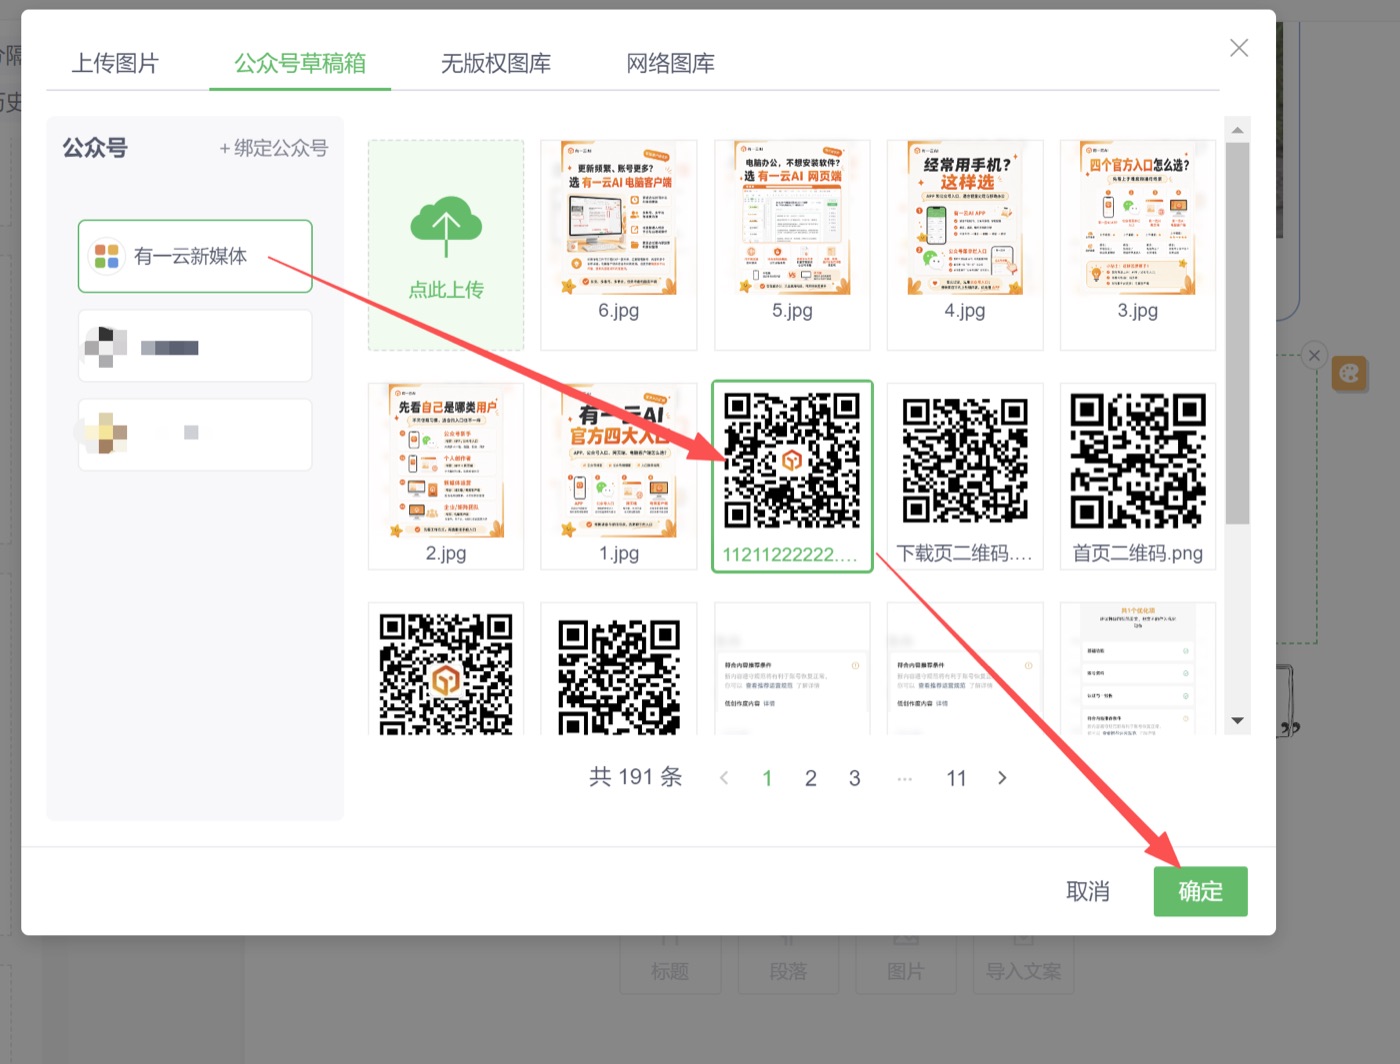1400x1064 pixels.
Task: Select the 首页二维码.png image
Action: point(1138,476)
